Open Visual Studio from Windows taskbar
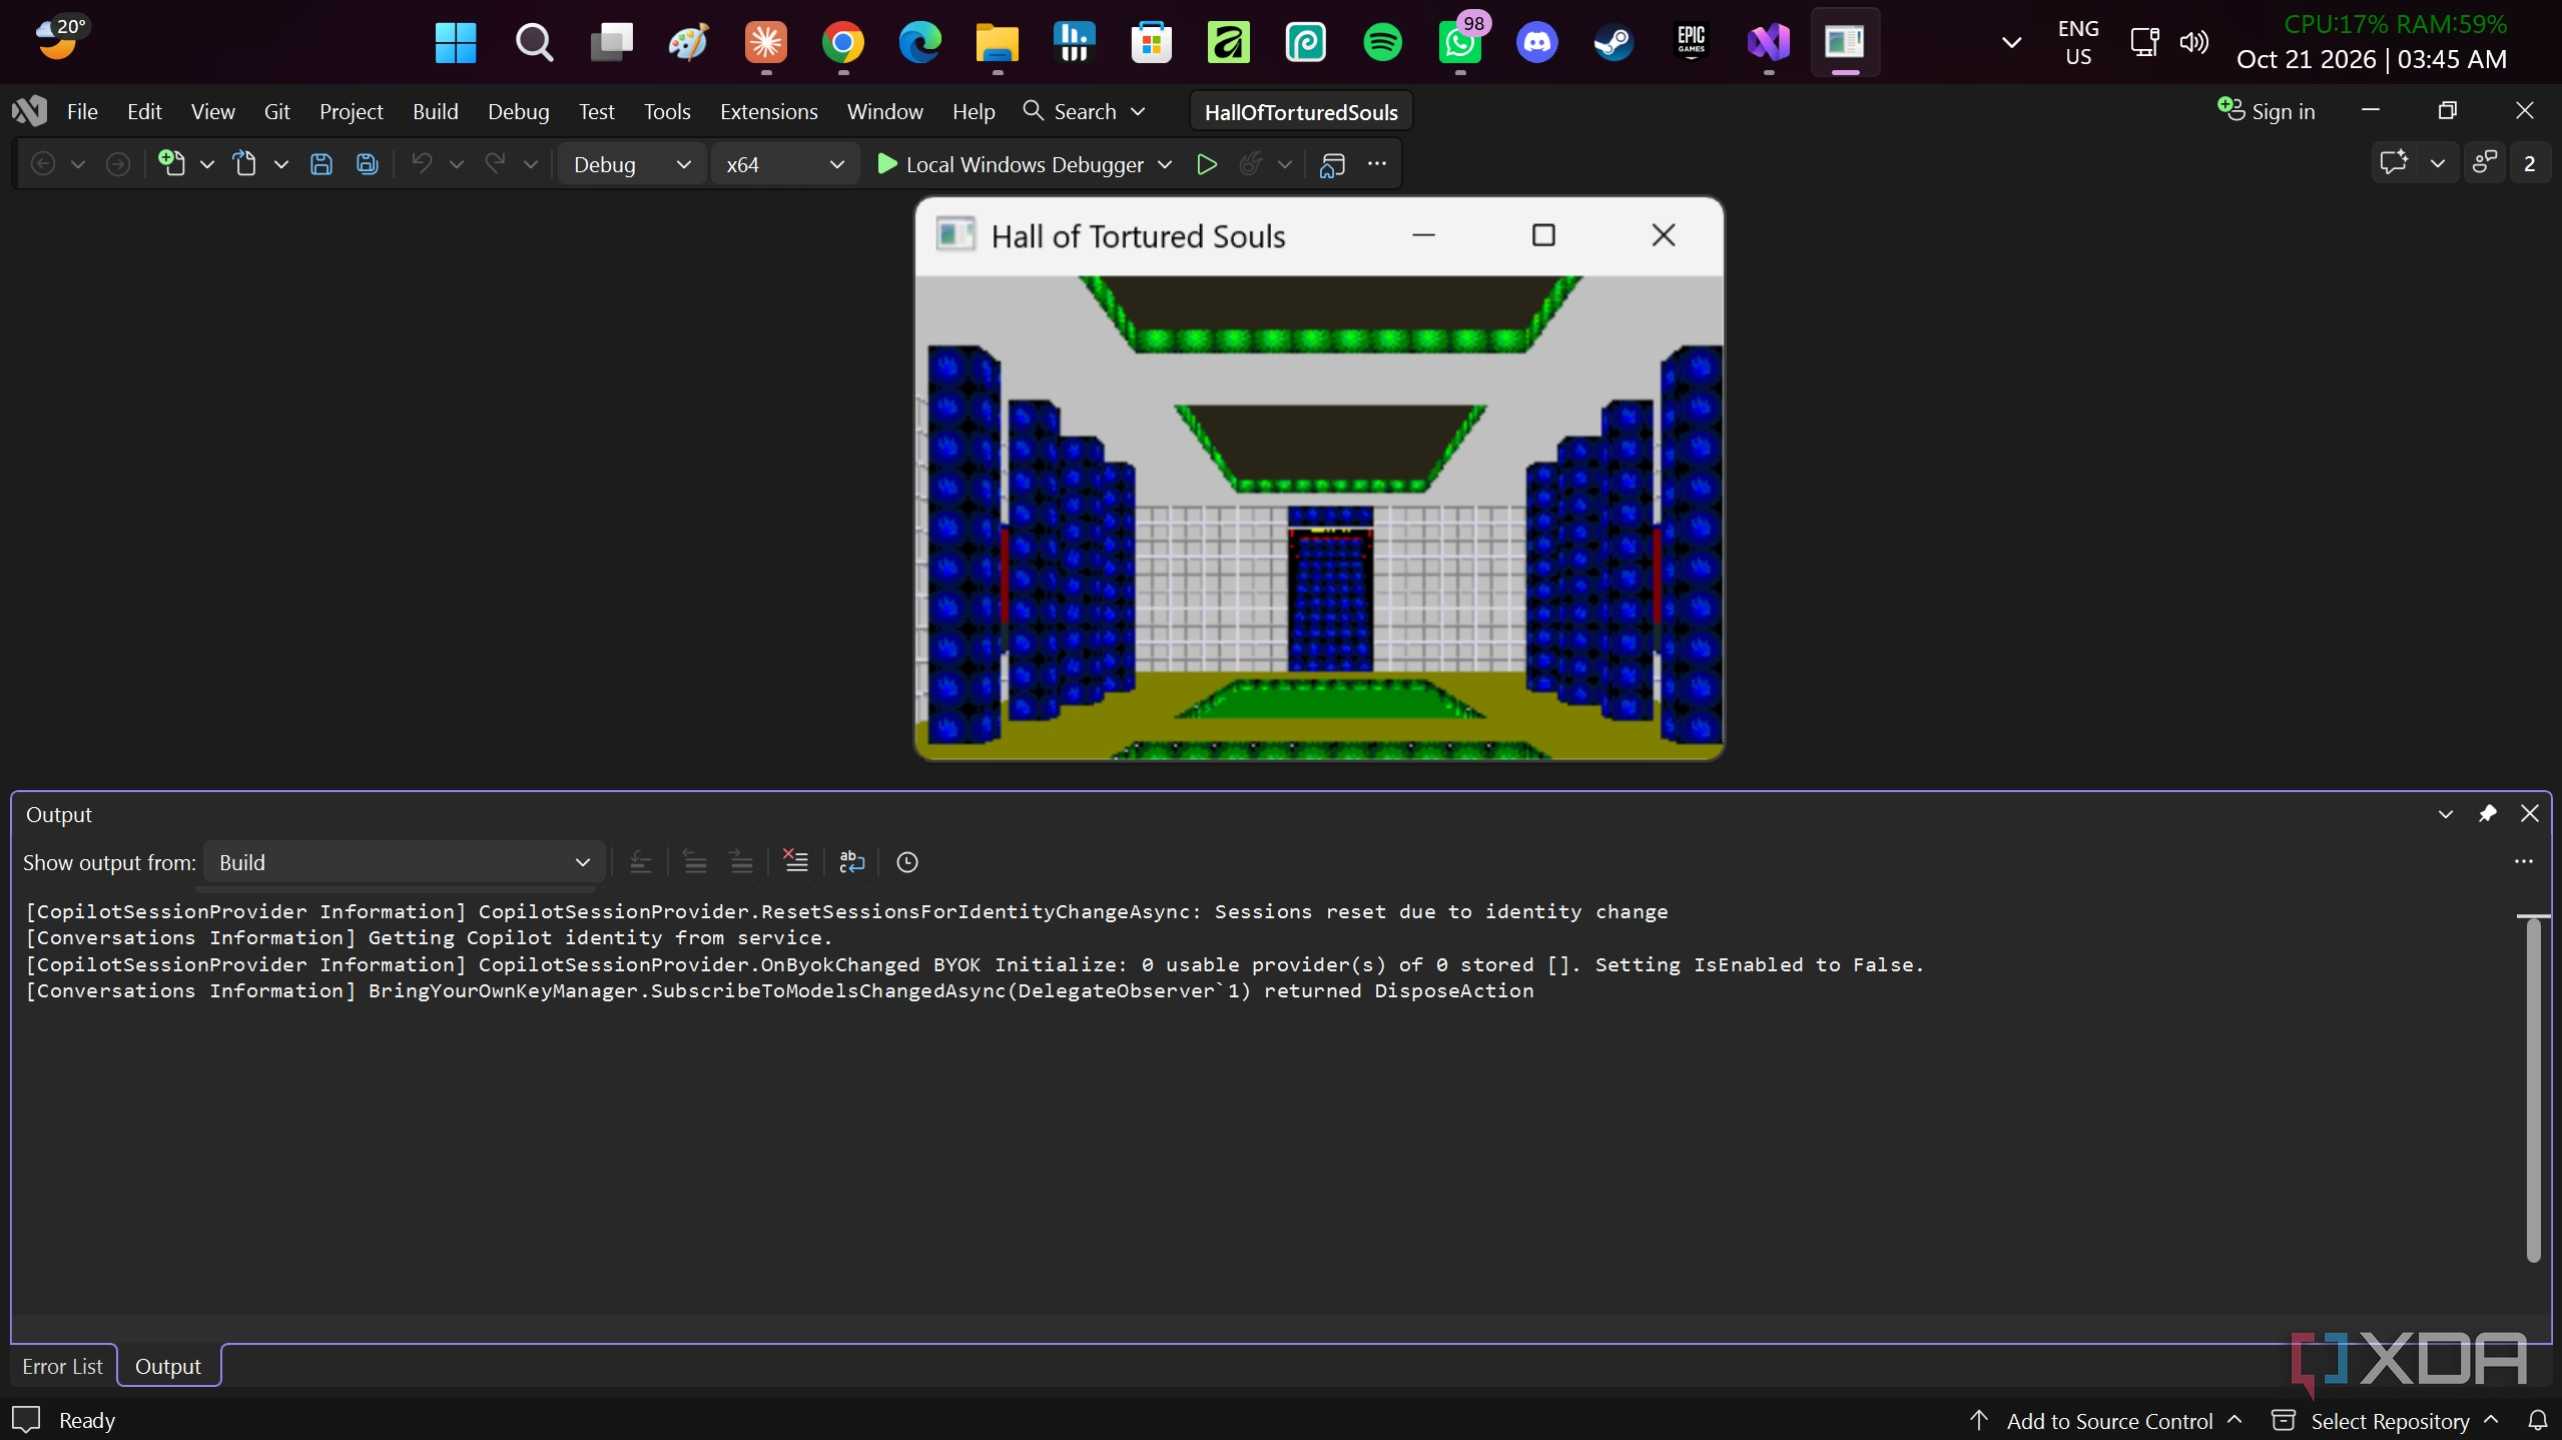2562x1440 pixels. point(1768,42)
